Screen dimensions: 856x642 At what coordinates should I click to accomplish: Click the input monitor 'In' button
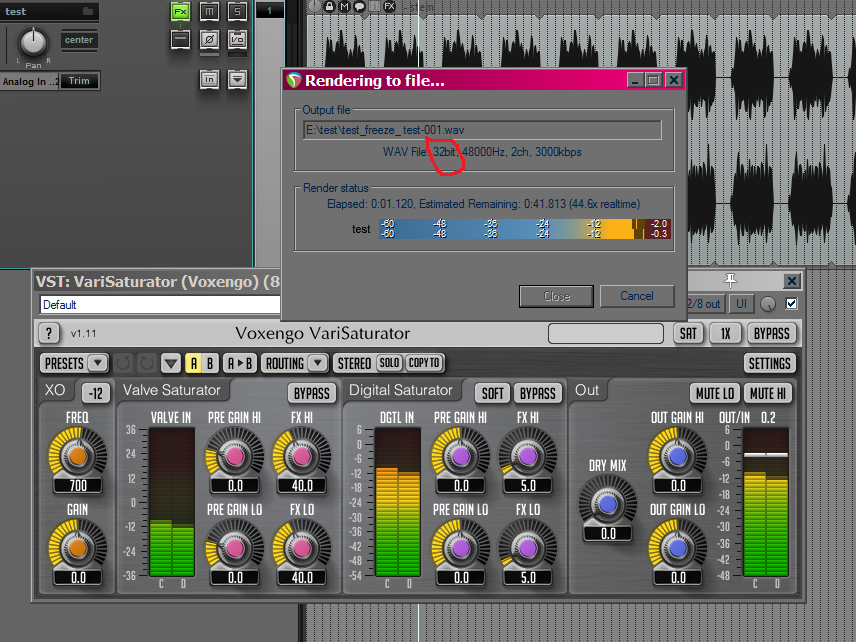point(209,79)
